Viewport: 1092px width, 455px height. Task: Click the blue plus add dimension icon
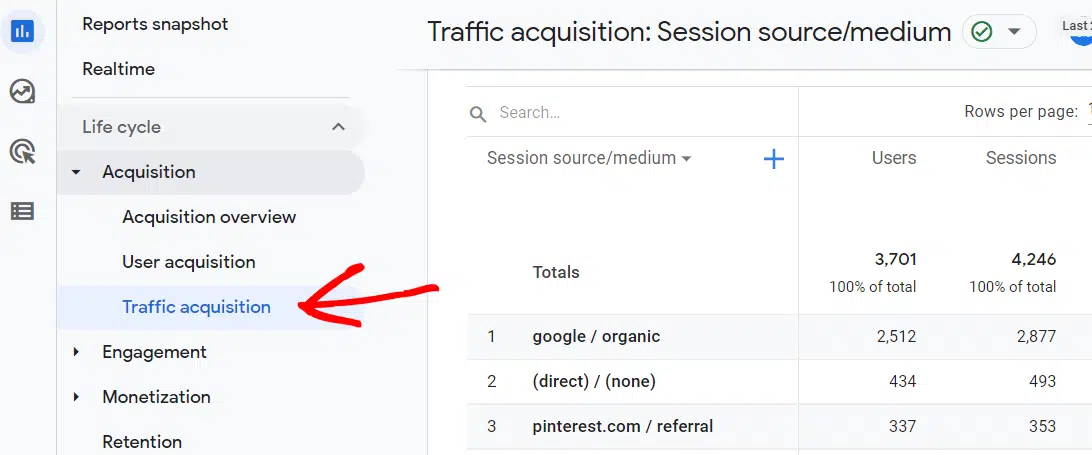[x=773, y=159]
